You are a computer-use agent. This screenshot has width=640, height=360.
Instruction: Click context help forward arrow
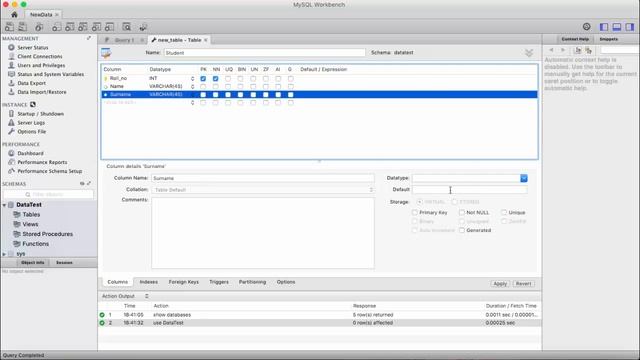(x=563, y=50)
